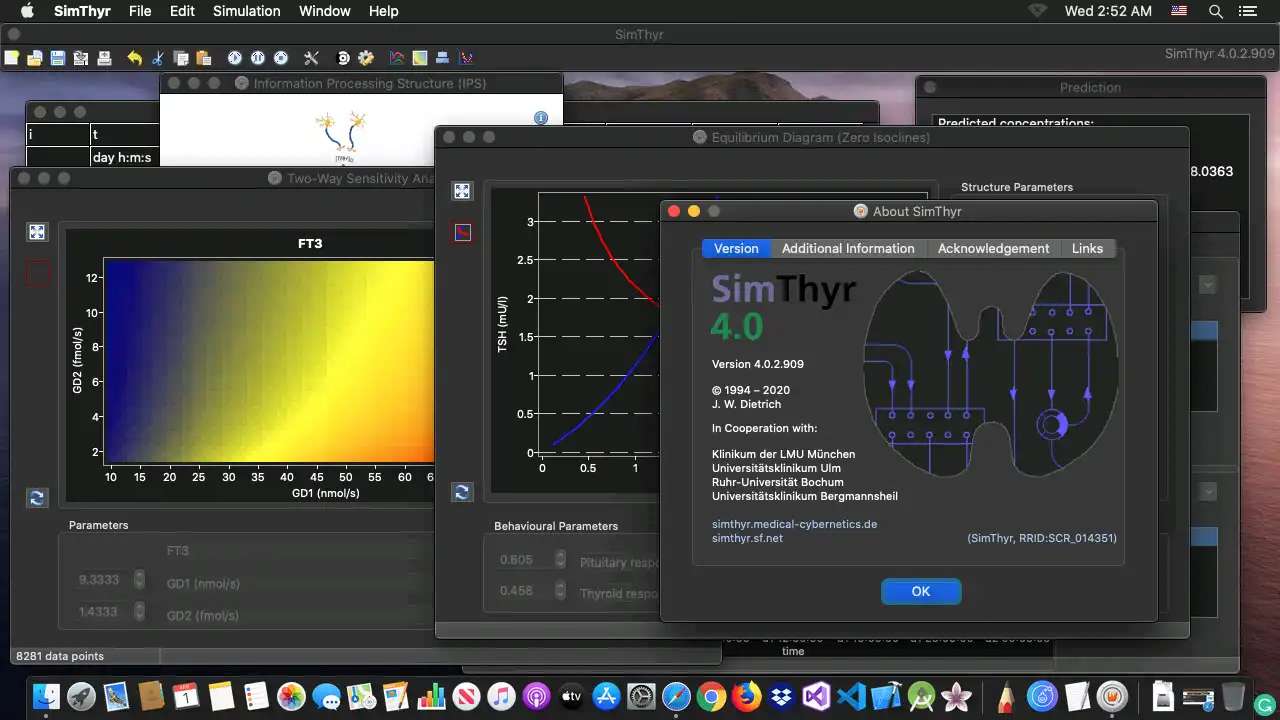
Task: Open the Edit menu
Action: (182, 11)
